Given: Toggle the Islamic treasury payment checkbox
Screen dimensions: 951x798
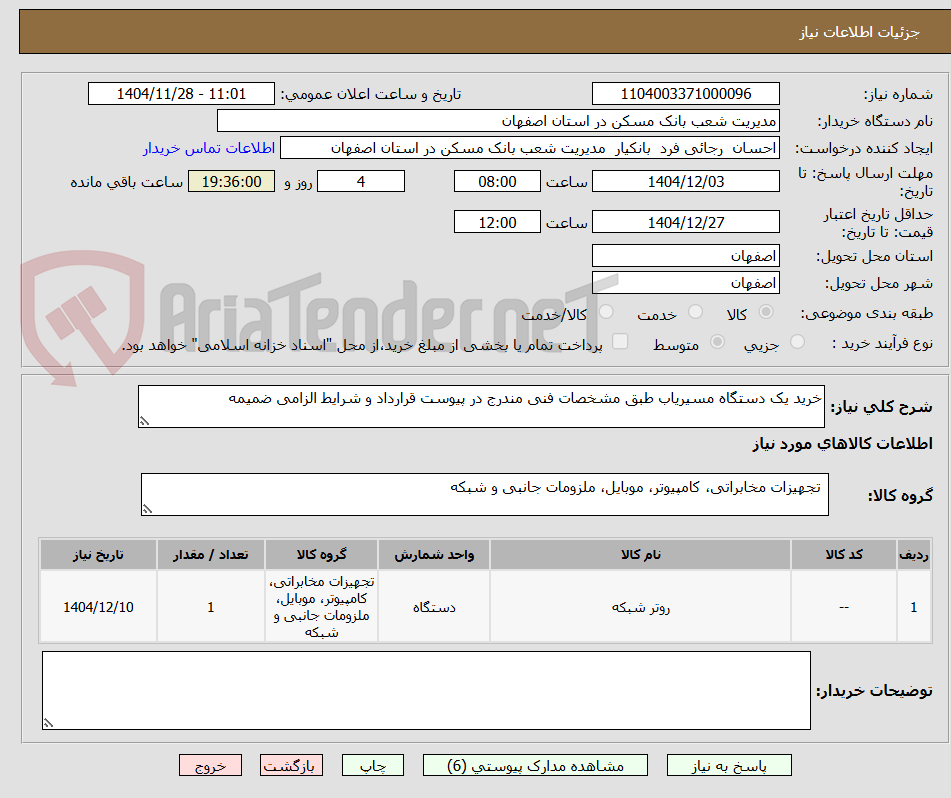Looking at the screenshot, I should (x=620, y=341).
